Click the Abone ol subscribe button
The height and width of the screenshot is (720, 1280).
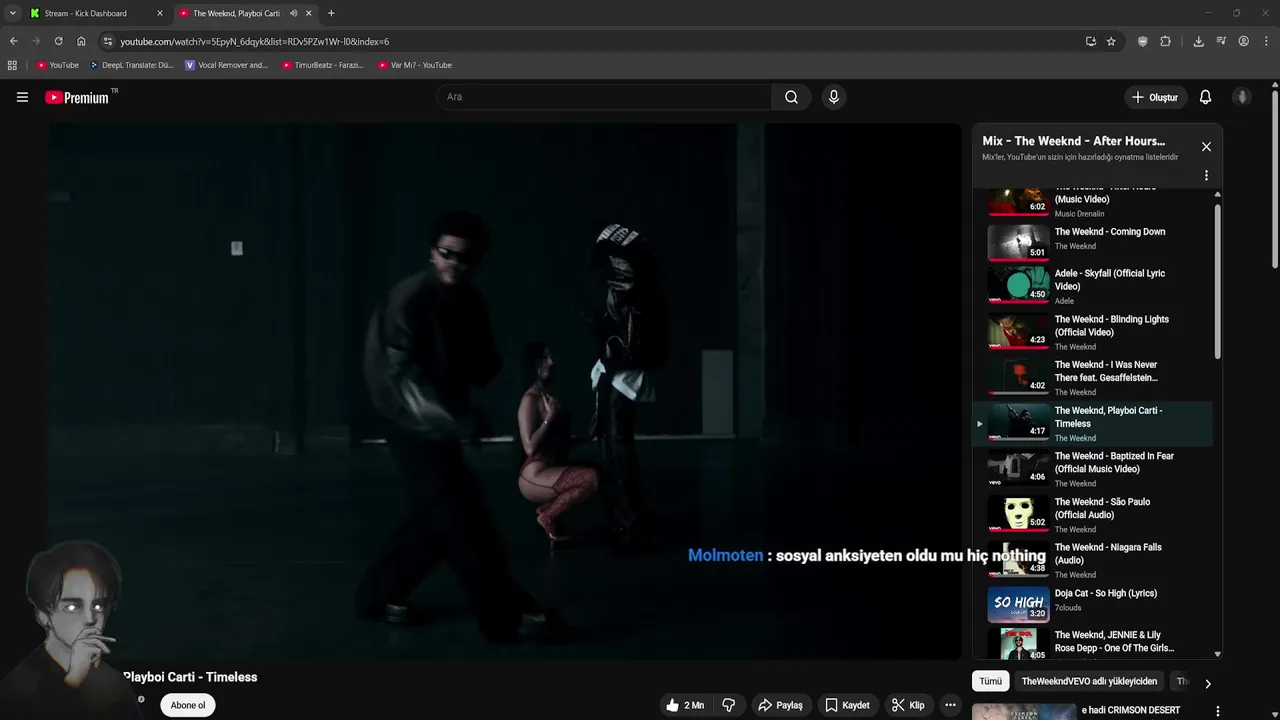187,705
